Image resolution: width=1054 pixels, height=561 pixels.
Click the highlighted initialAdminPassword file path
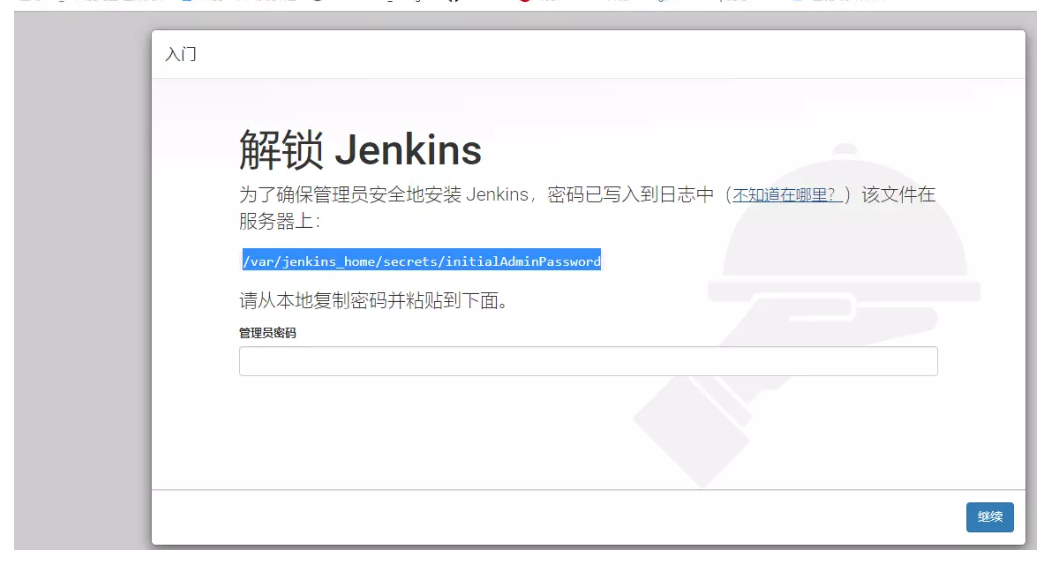(x=421, y=261)
